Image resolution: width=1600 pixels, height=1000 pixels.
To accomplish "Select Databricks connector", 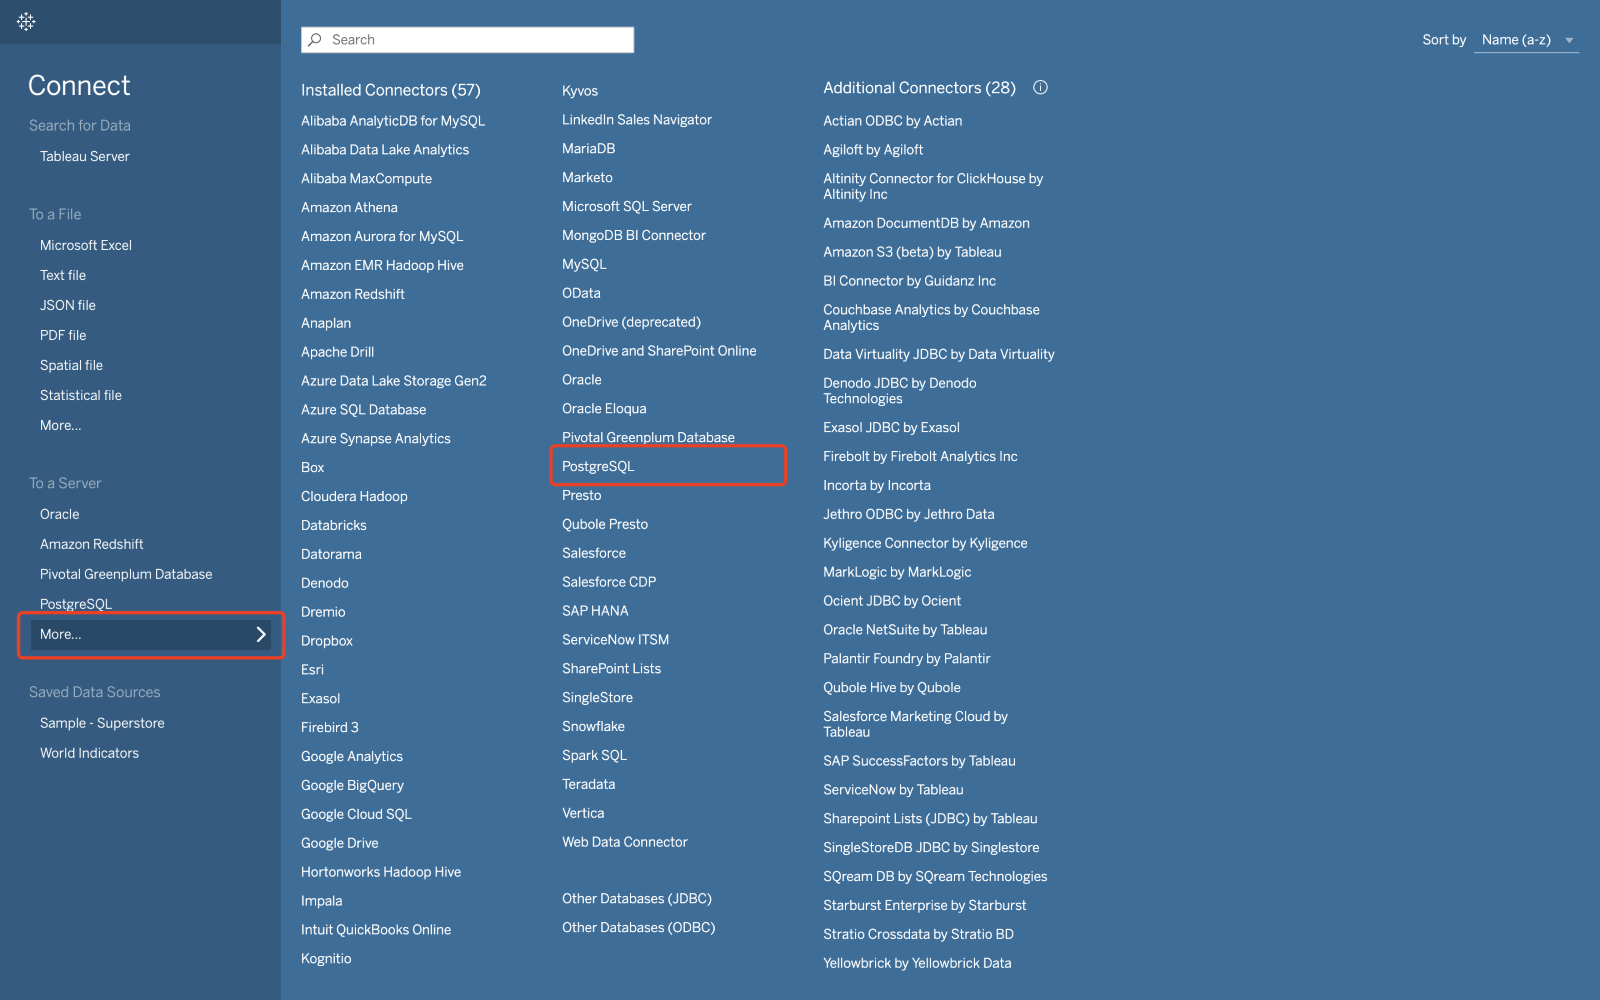I will click(x=334, y=525).
